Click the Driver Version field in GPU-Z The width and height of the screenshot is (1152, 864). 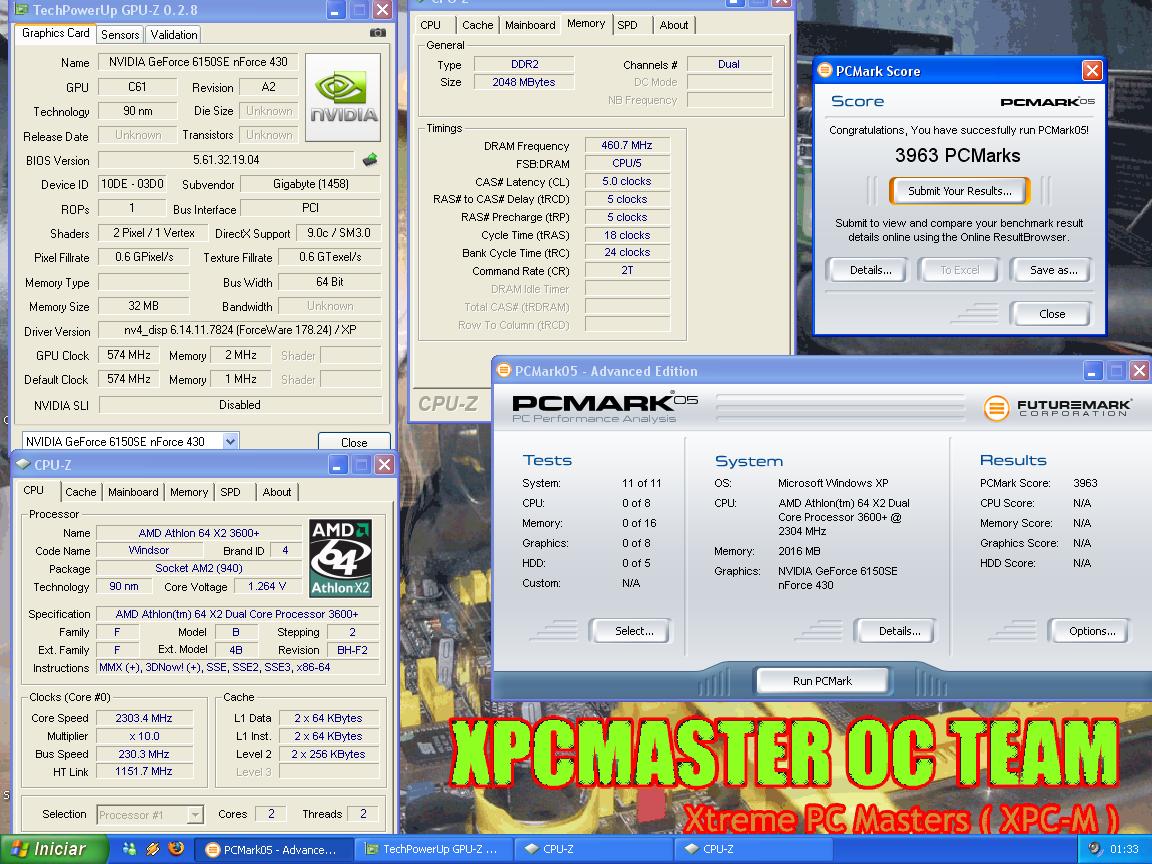point(240,331)
